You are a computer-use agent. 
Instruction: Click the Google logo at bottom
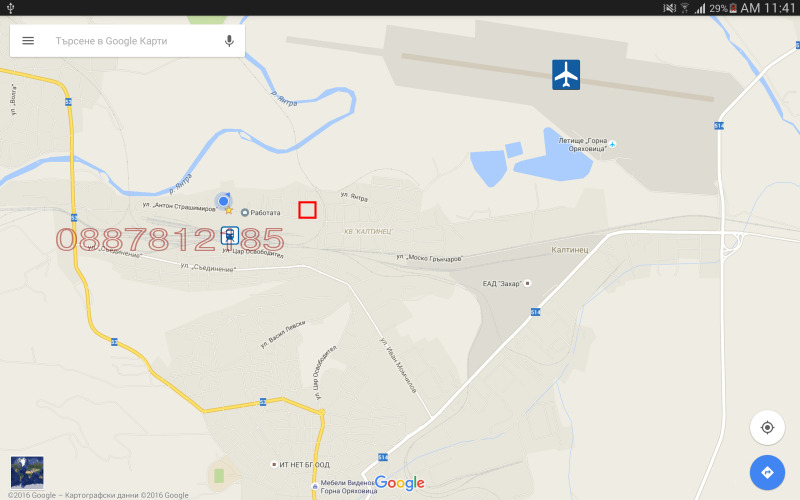point(399,483)
